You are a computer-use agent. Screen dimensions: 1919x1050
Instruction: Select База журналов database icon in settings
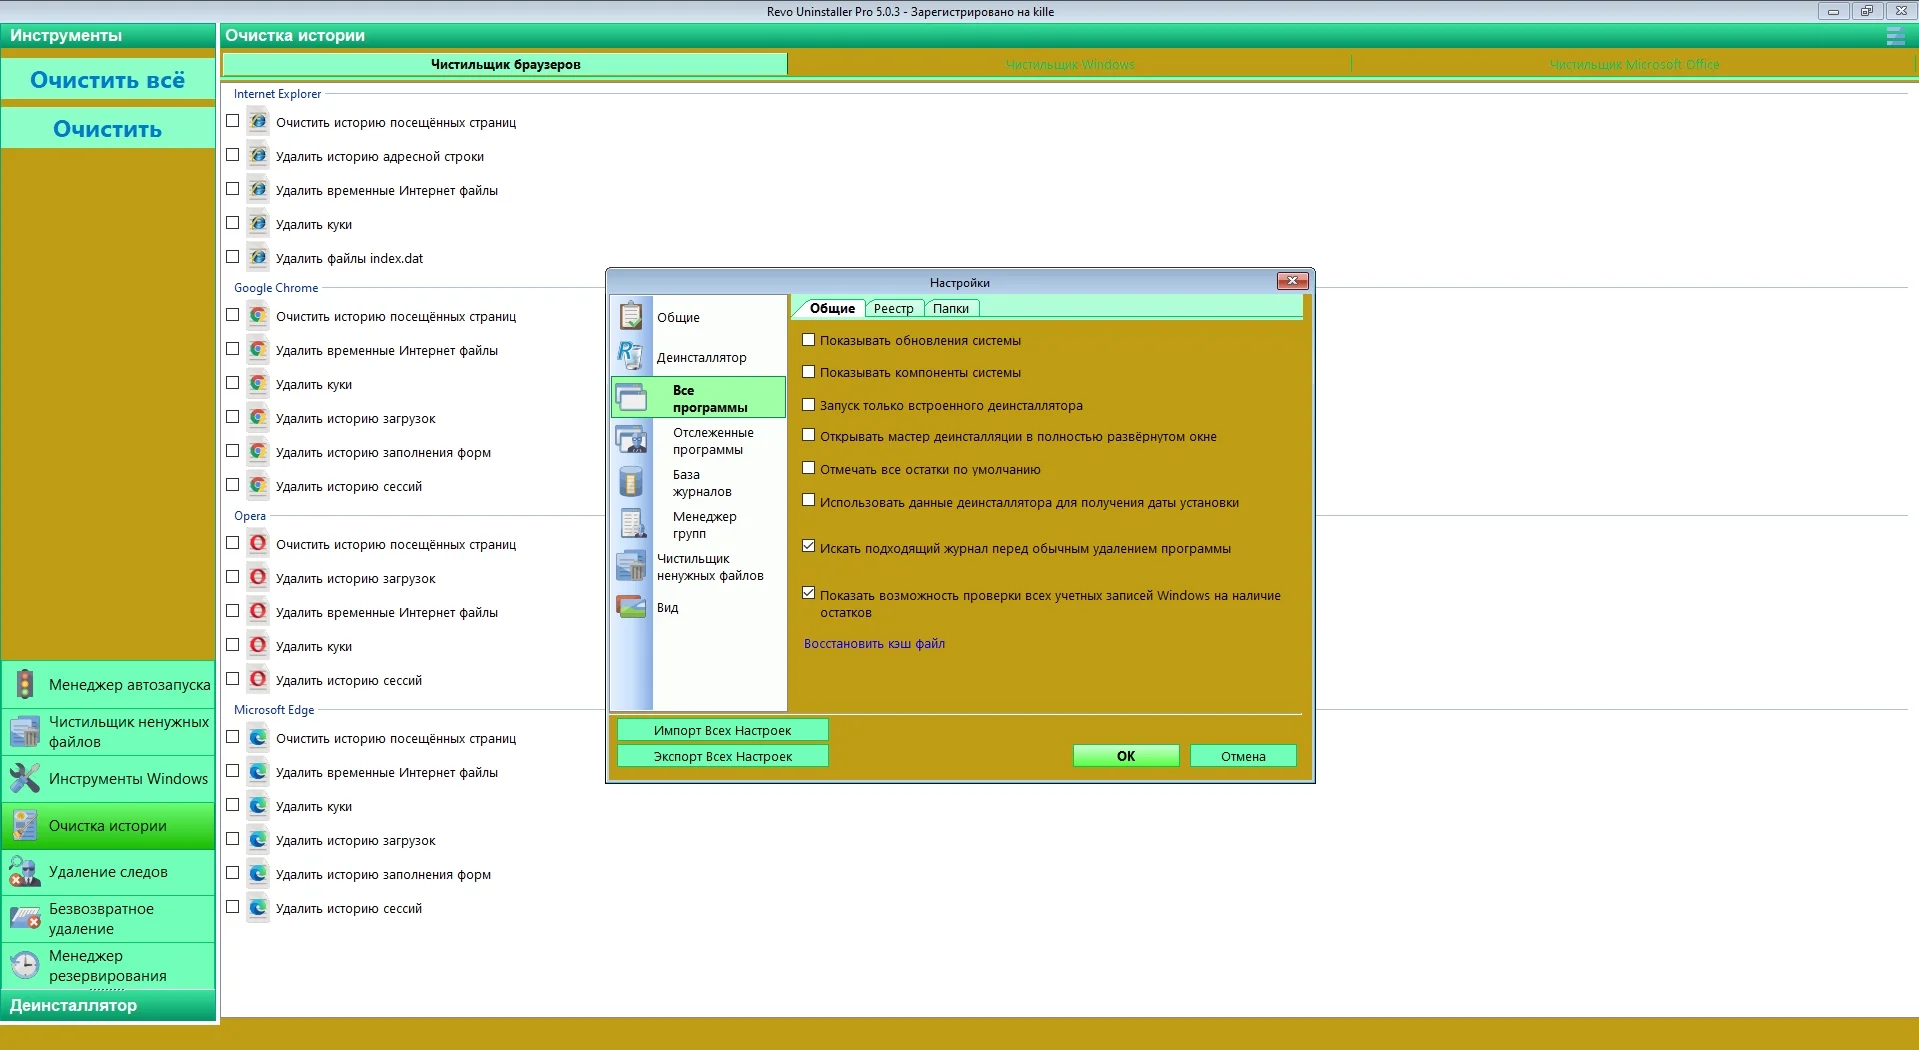click(631, 483)
